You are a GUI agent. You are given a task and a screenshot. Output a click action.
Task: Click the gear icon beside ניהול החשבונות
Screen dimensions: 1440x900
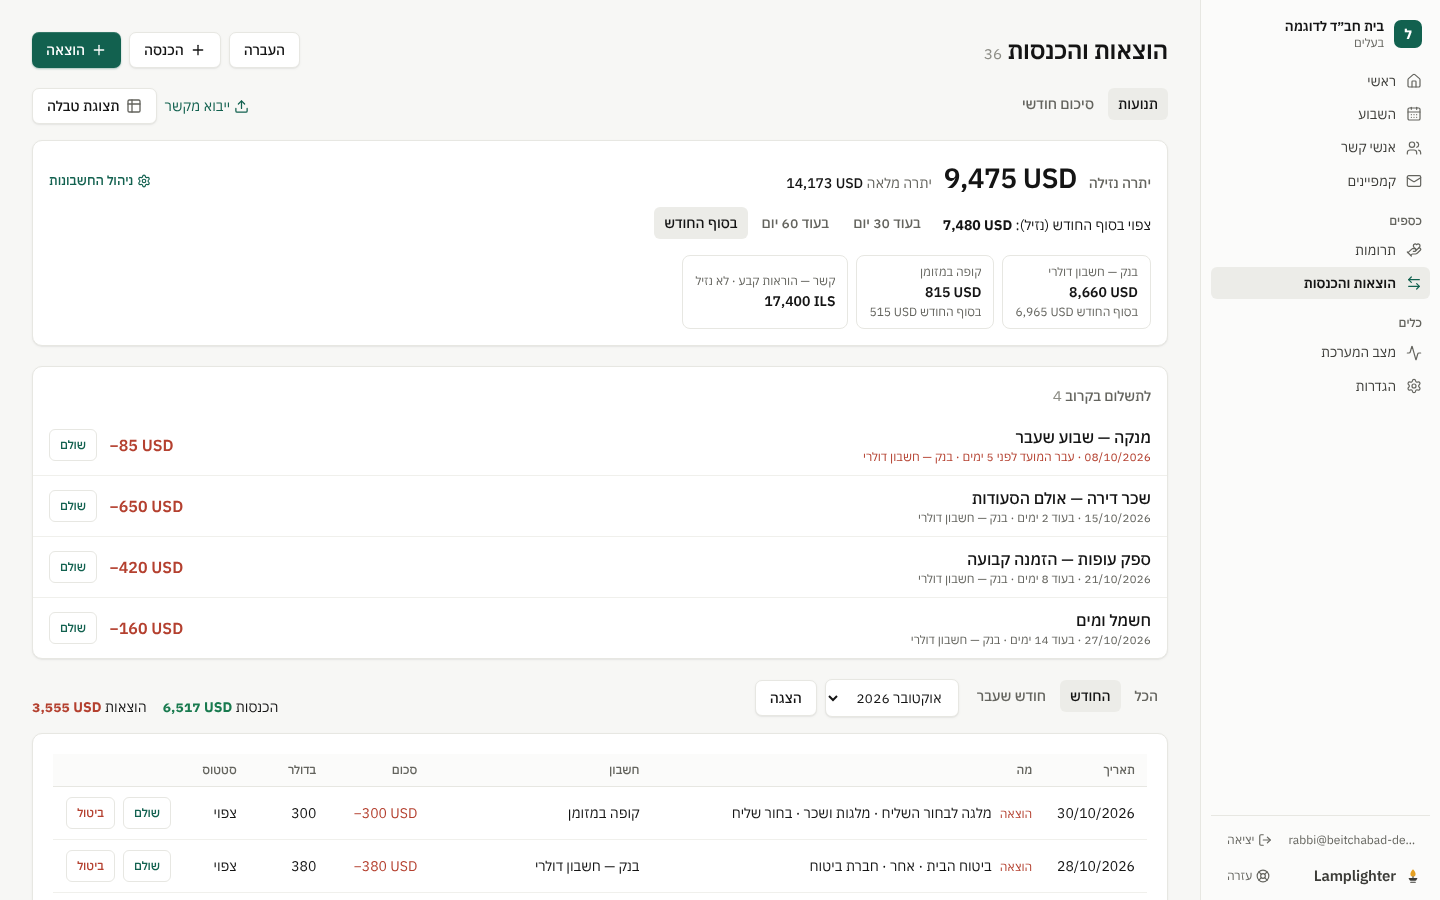pyautogui.click(x=144, y=181)
